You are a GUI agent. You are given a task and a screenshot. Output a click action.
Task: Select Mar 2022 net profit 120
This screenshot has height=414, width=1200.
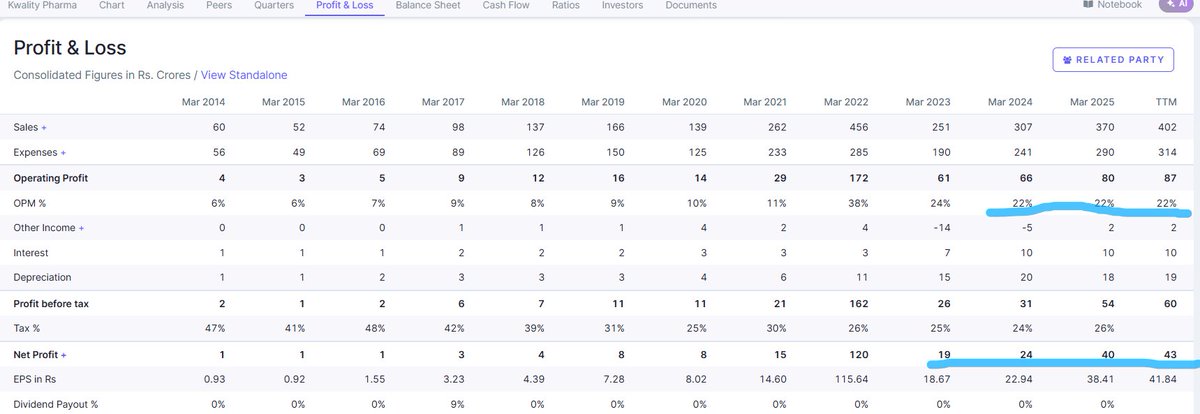859,354
